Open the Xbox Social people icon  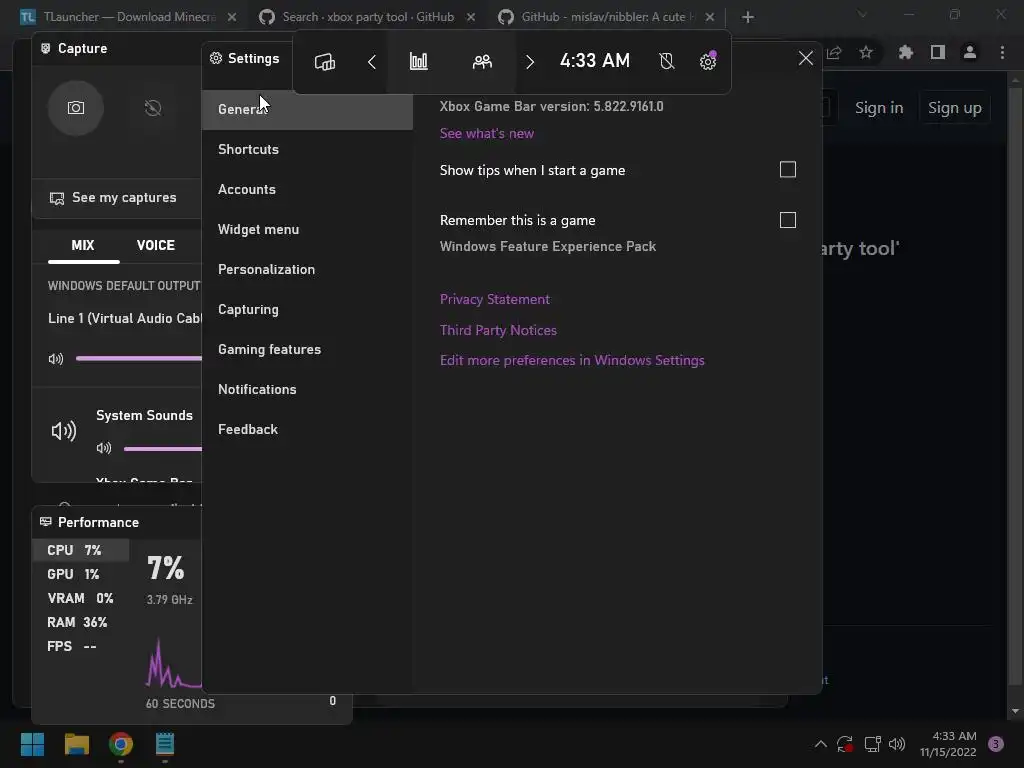482,61
